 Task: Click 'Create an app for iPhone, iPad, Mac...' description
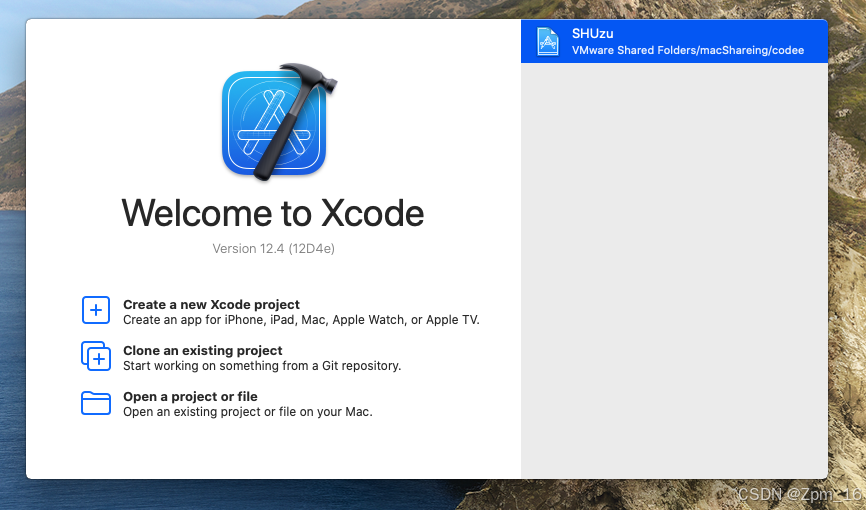click(x=301, y=320)
